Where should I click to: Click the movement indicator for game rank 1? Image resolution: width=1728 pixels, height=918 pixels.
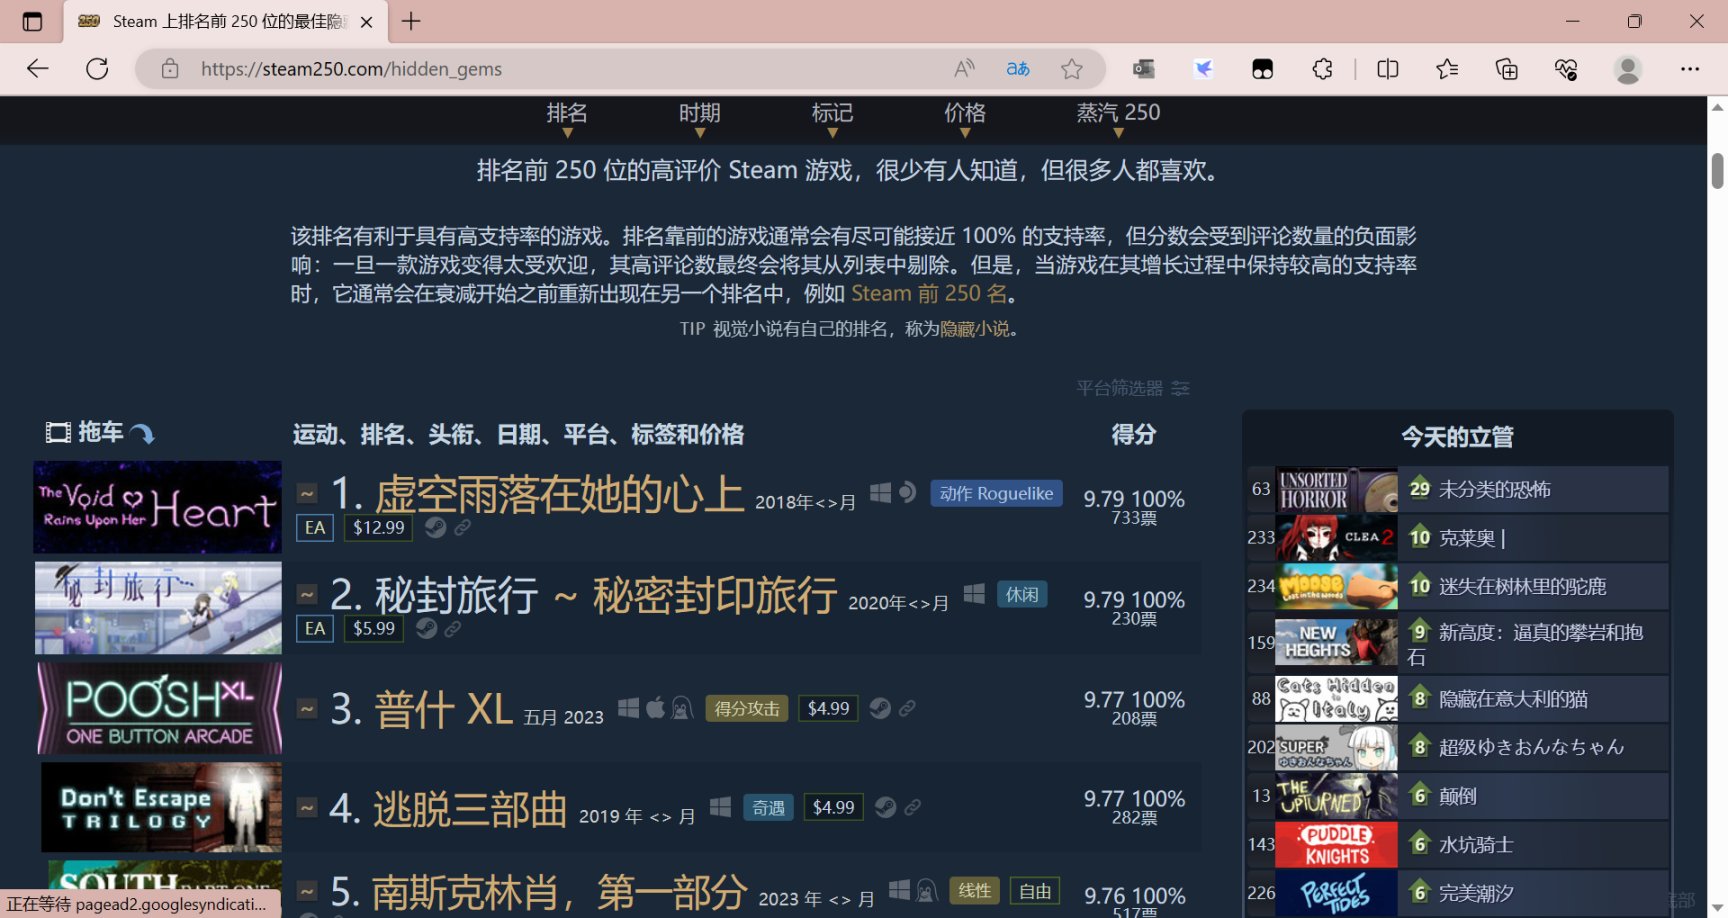307,493
